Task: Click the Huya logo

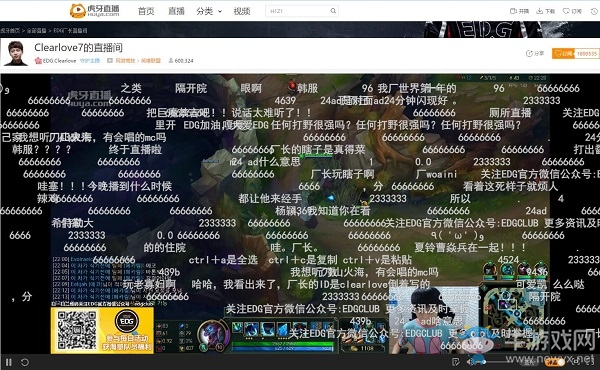Action: [x=95, y=11]
